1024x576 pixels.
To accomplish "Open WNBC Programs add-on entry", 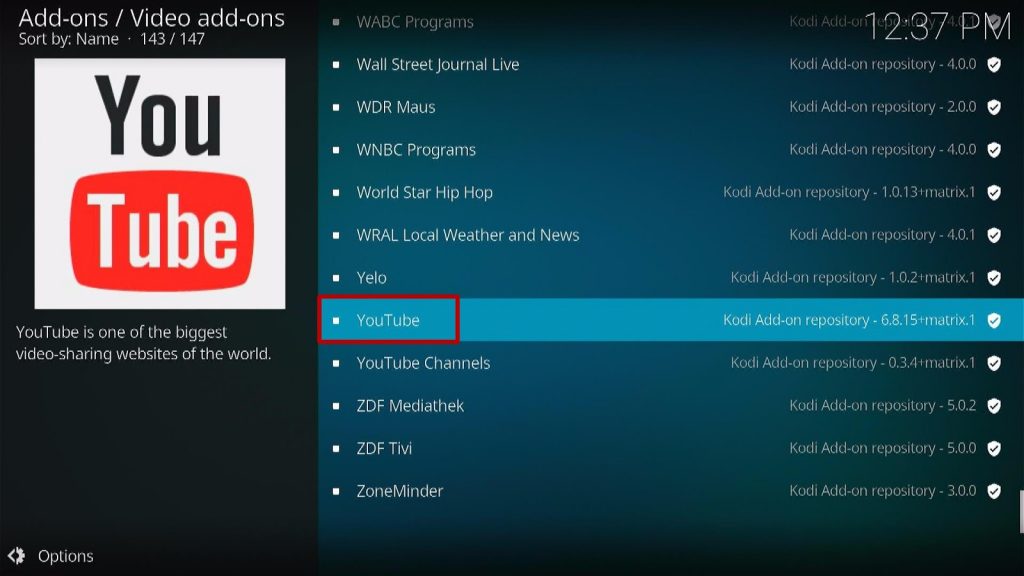I will (x=671, y=150).
